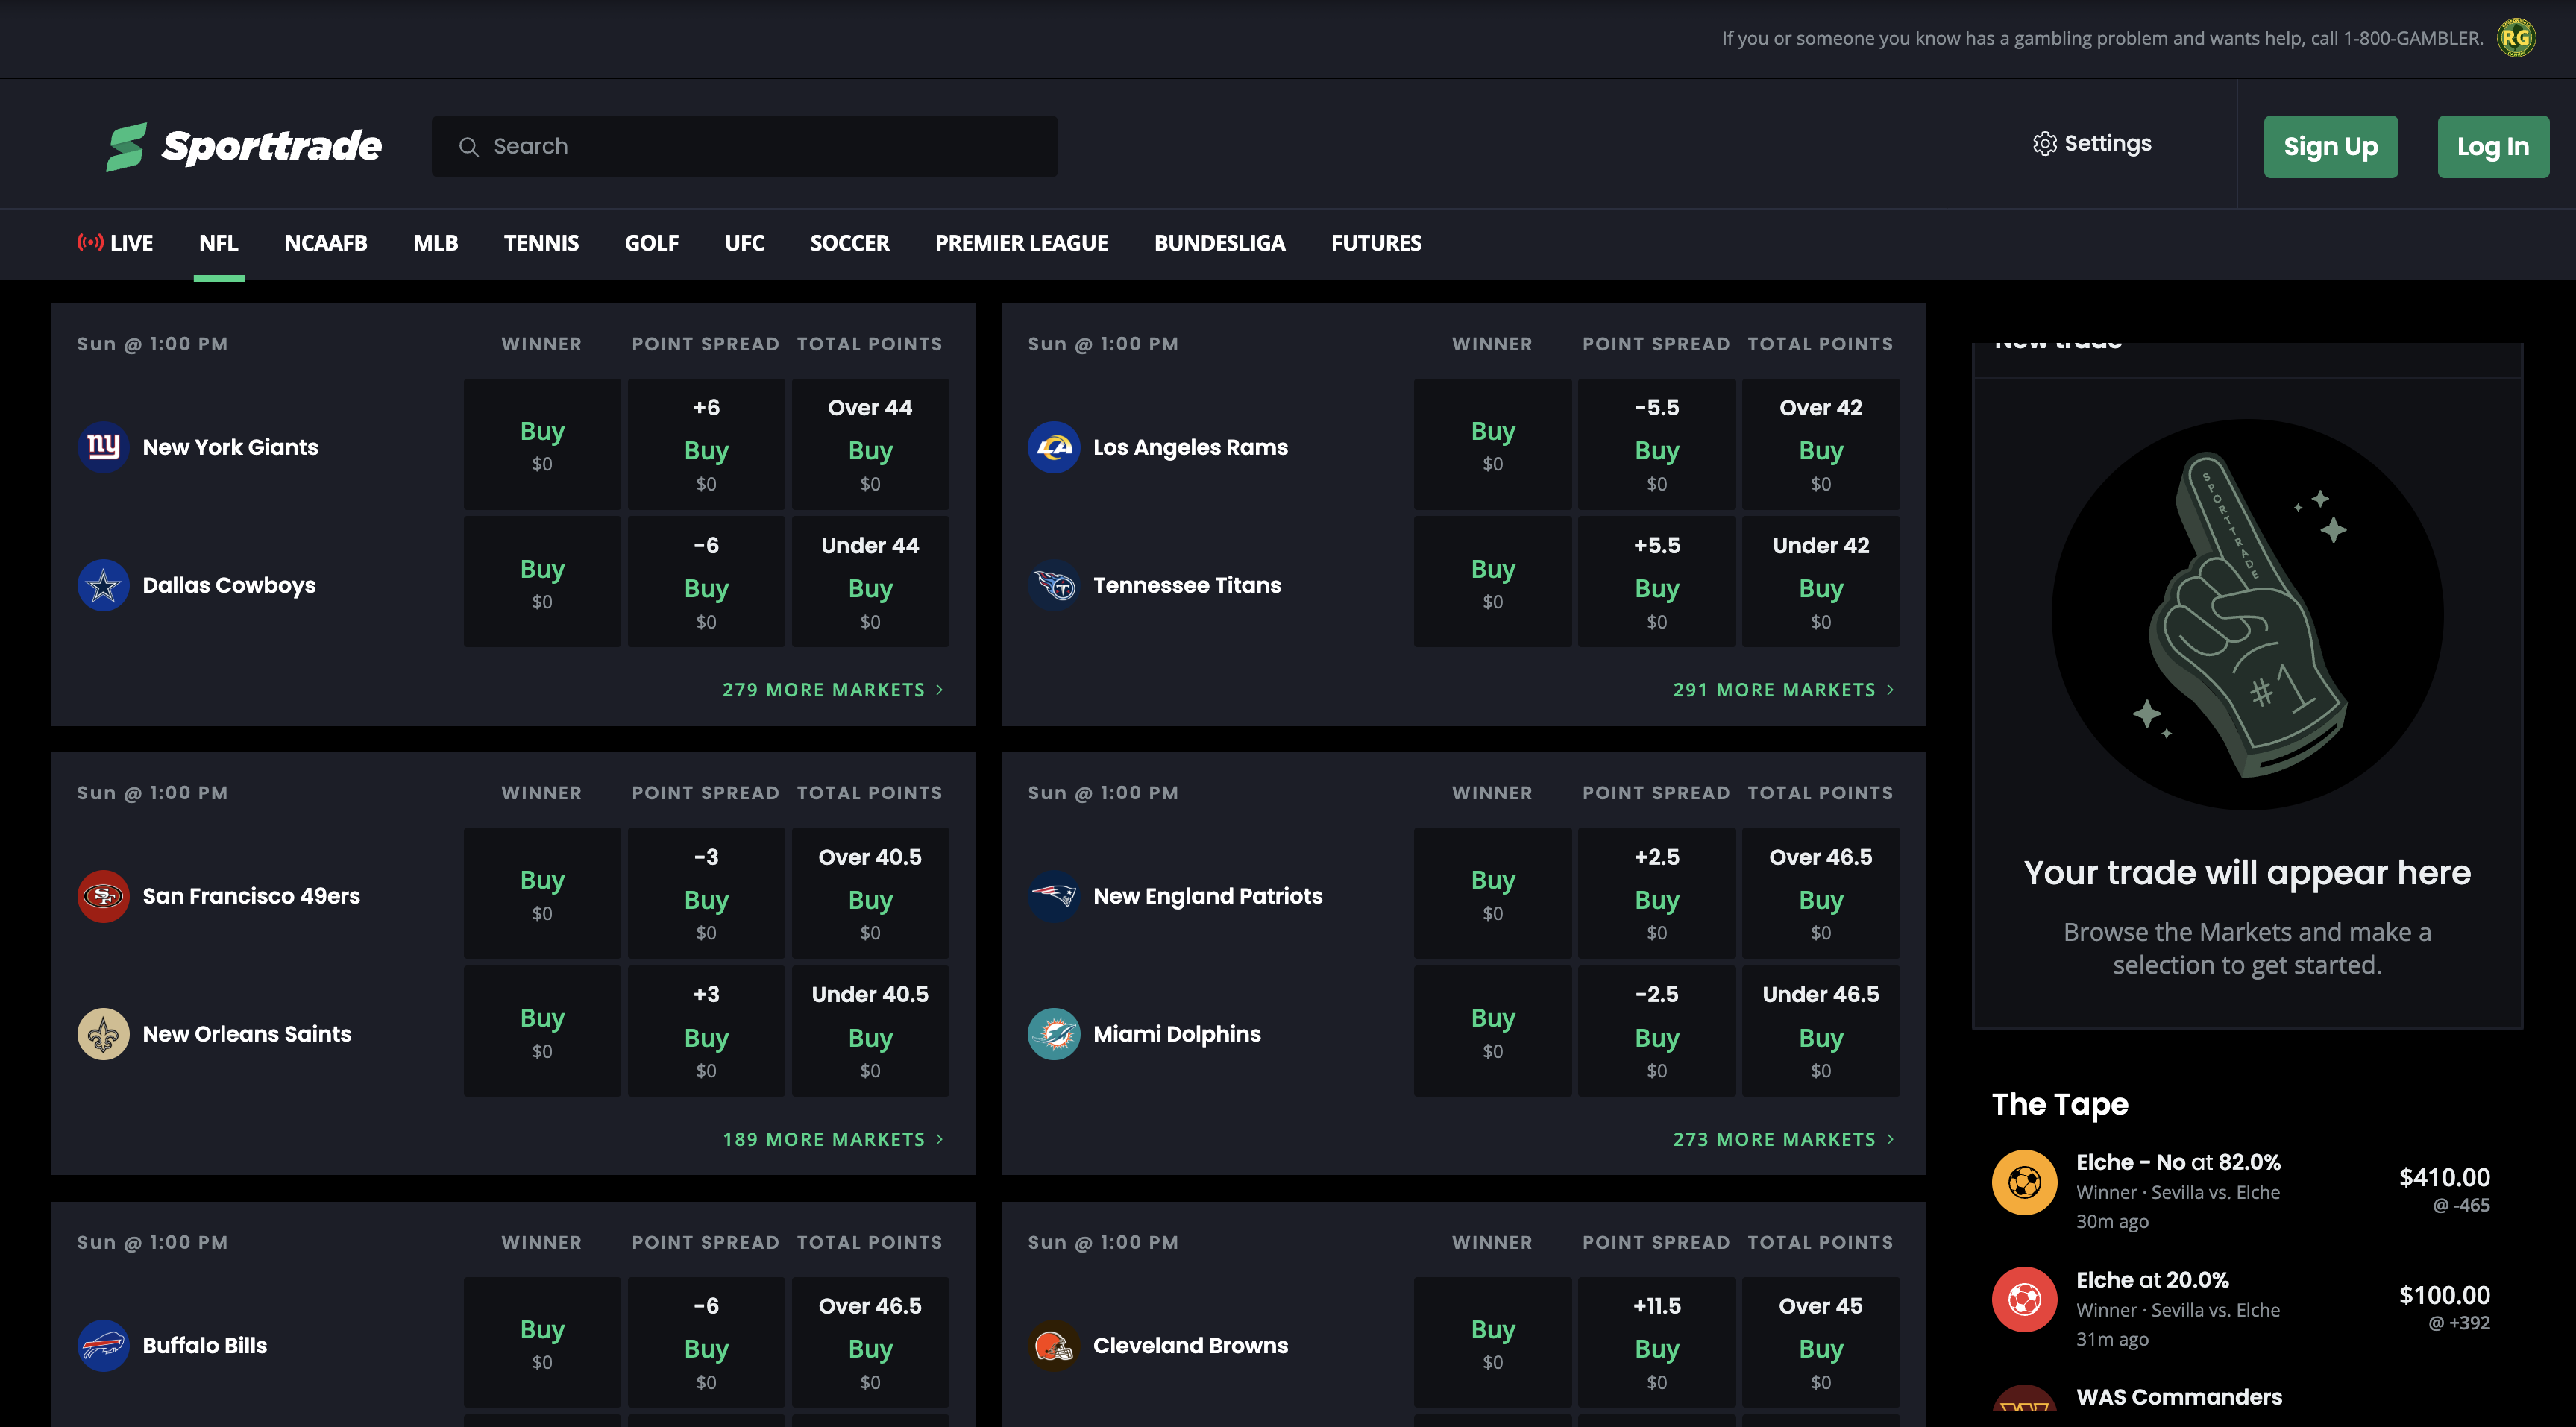Buy New England Patriots +2.5 spread

(x=1657, y=893)
